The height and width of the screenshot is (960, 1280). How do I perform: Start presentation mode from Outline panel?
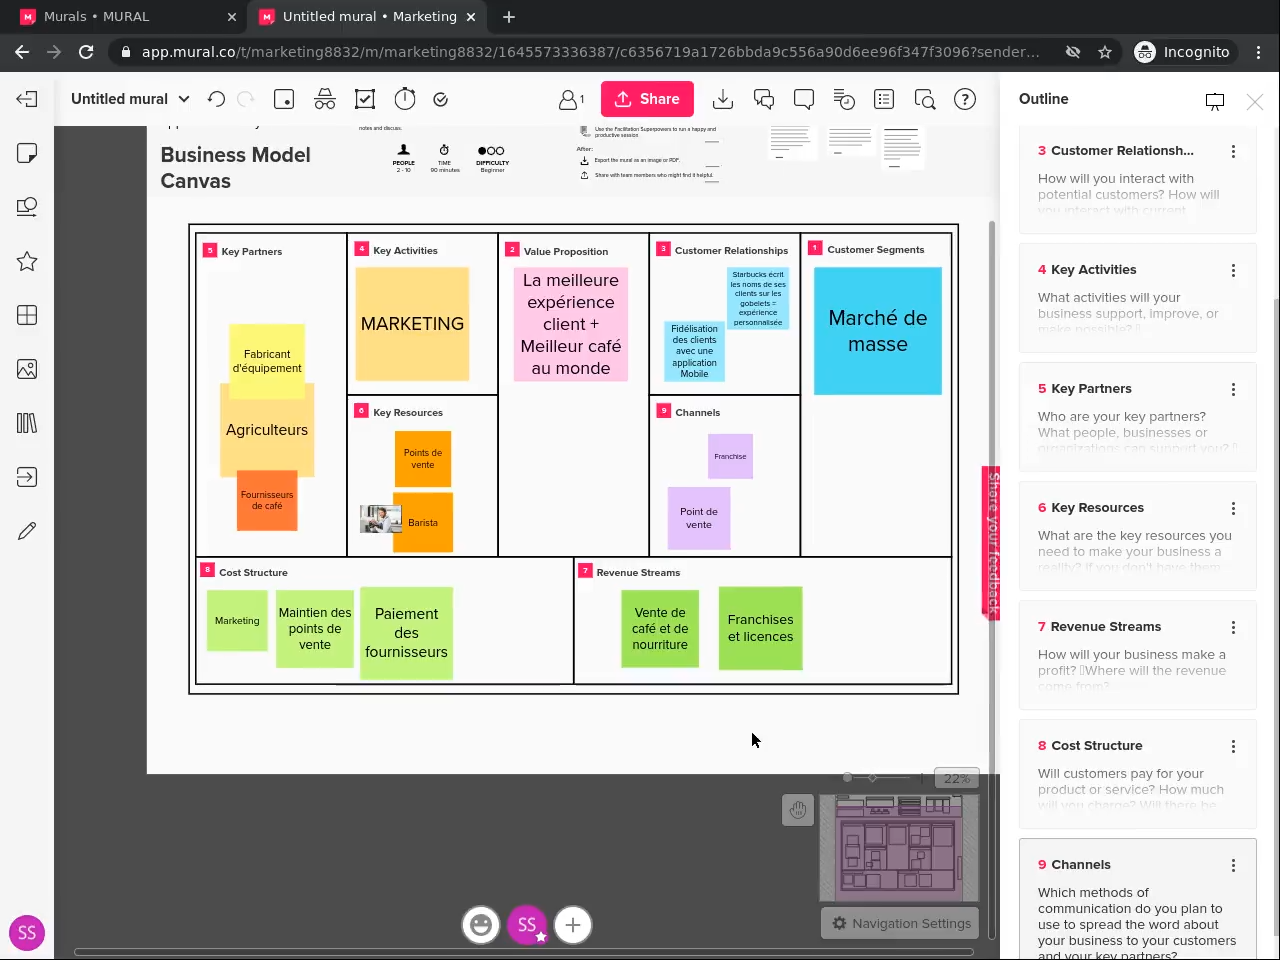click(1215, 101)
